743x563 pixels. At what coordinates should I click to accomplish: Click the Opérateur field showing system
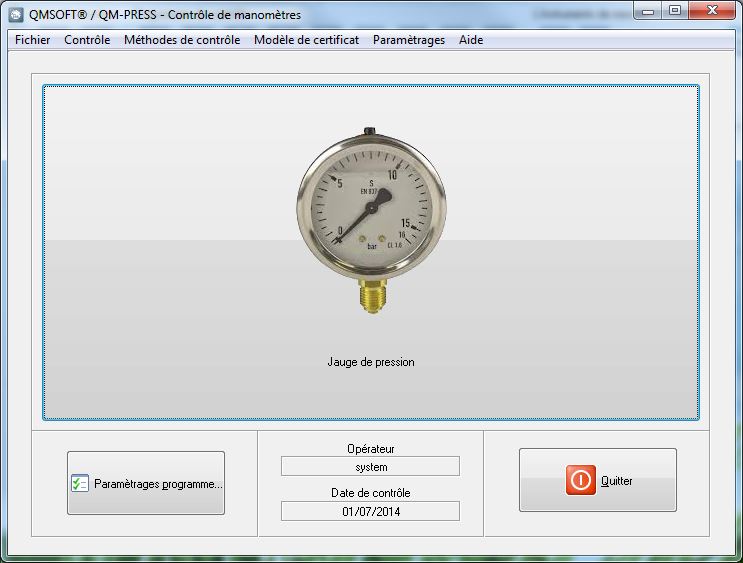point(370,466)
